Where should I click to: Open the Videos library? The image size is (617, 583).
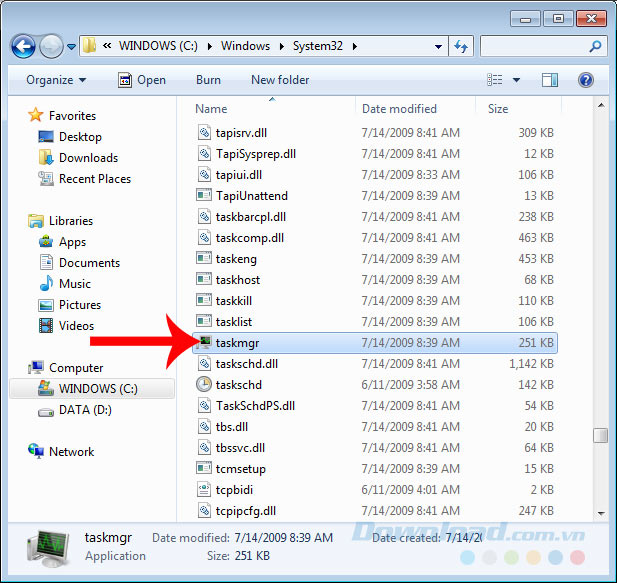click(x=67, y=326)
